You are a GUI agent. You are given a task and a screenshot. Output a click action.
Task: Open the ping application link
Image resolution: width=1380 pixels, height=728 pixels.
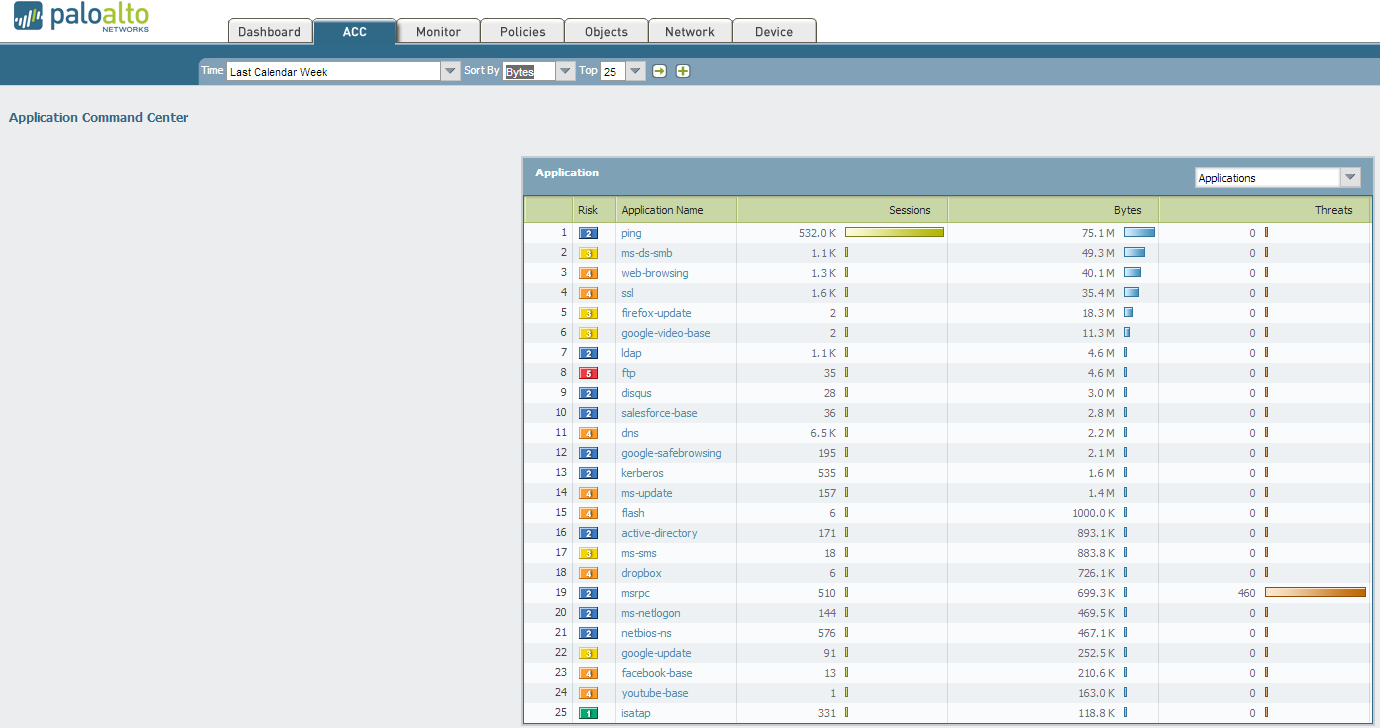coord(631,233)
